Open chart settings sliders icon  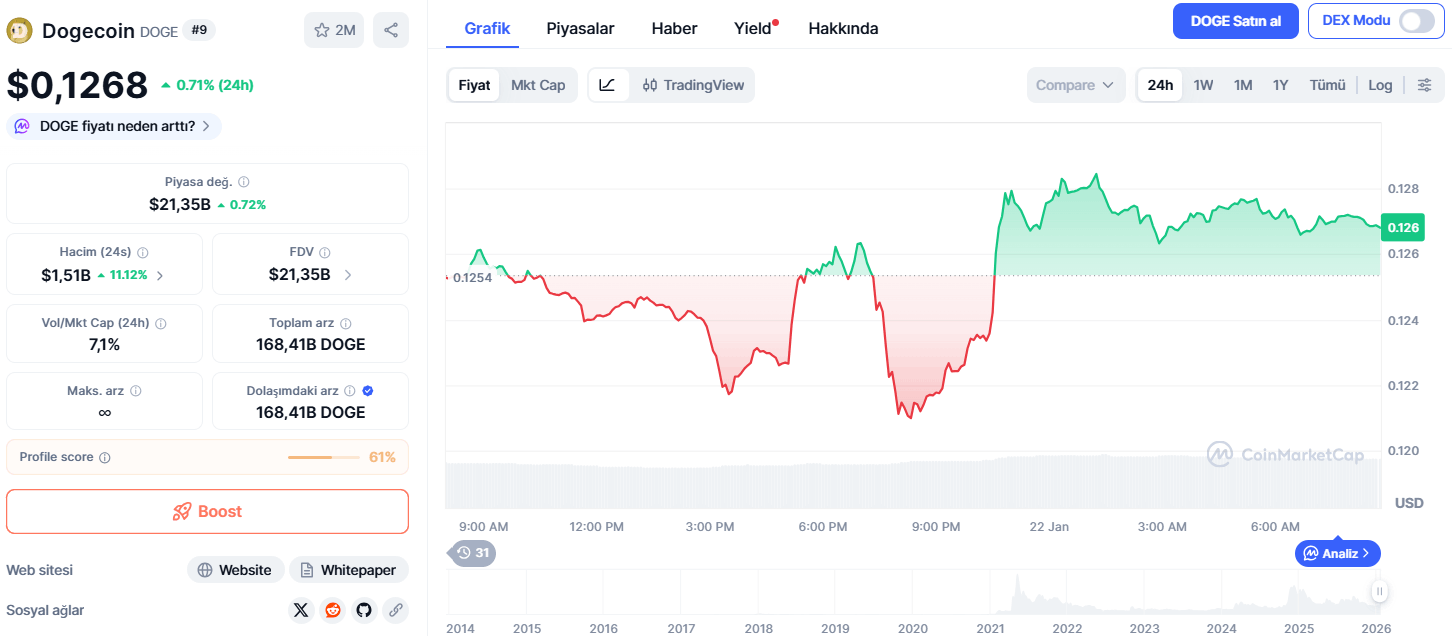[1425, 85]
